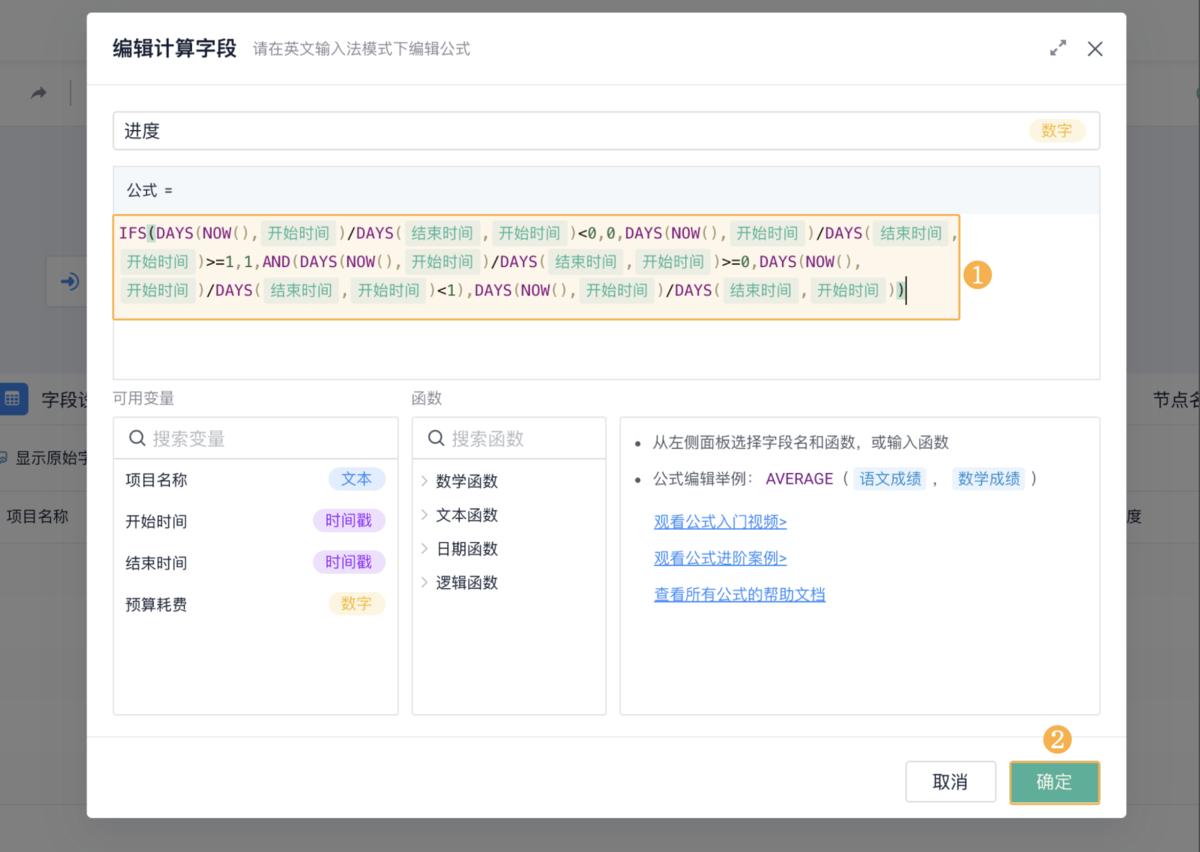Expand the 日期函数 category
The height and width of the screenshot is (852, 1200).
[x=466, y=549]
